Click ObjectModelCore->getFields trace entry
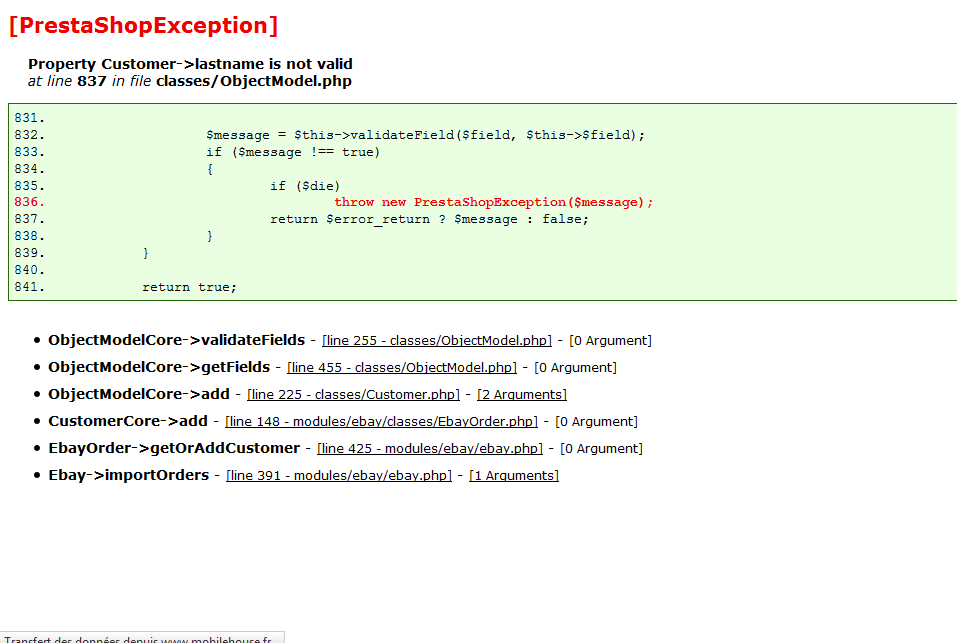Viewport: 957px width, 643px height. pyautogui.click(x=159, y=367)
